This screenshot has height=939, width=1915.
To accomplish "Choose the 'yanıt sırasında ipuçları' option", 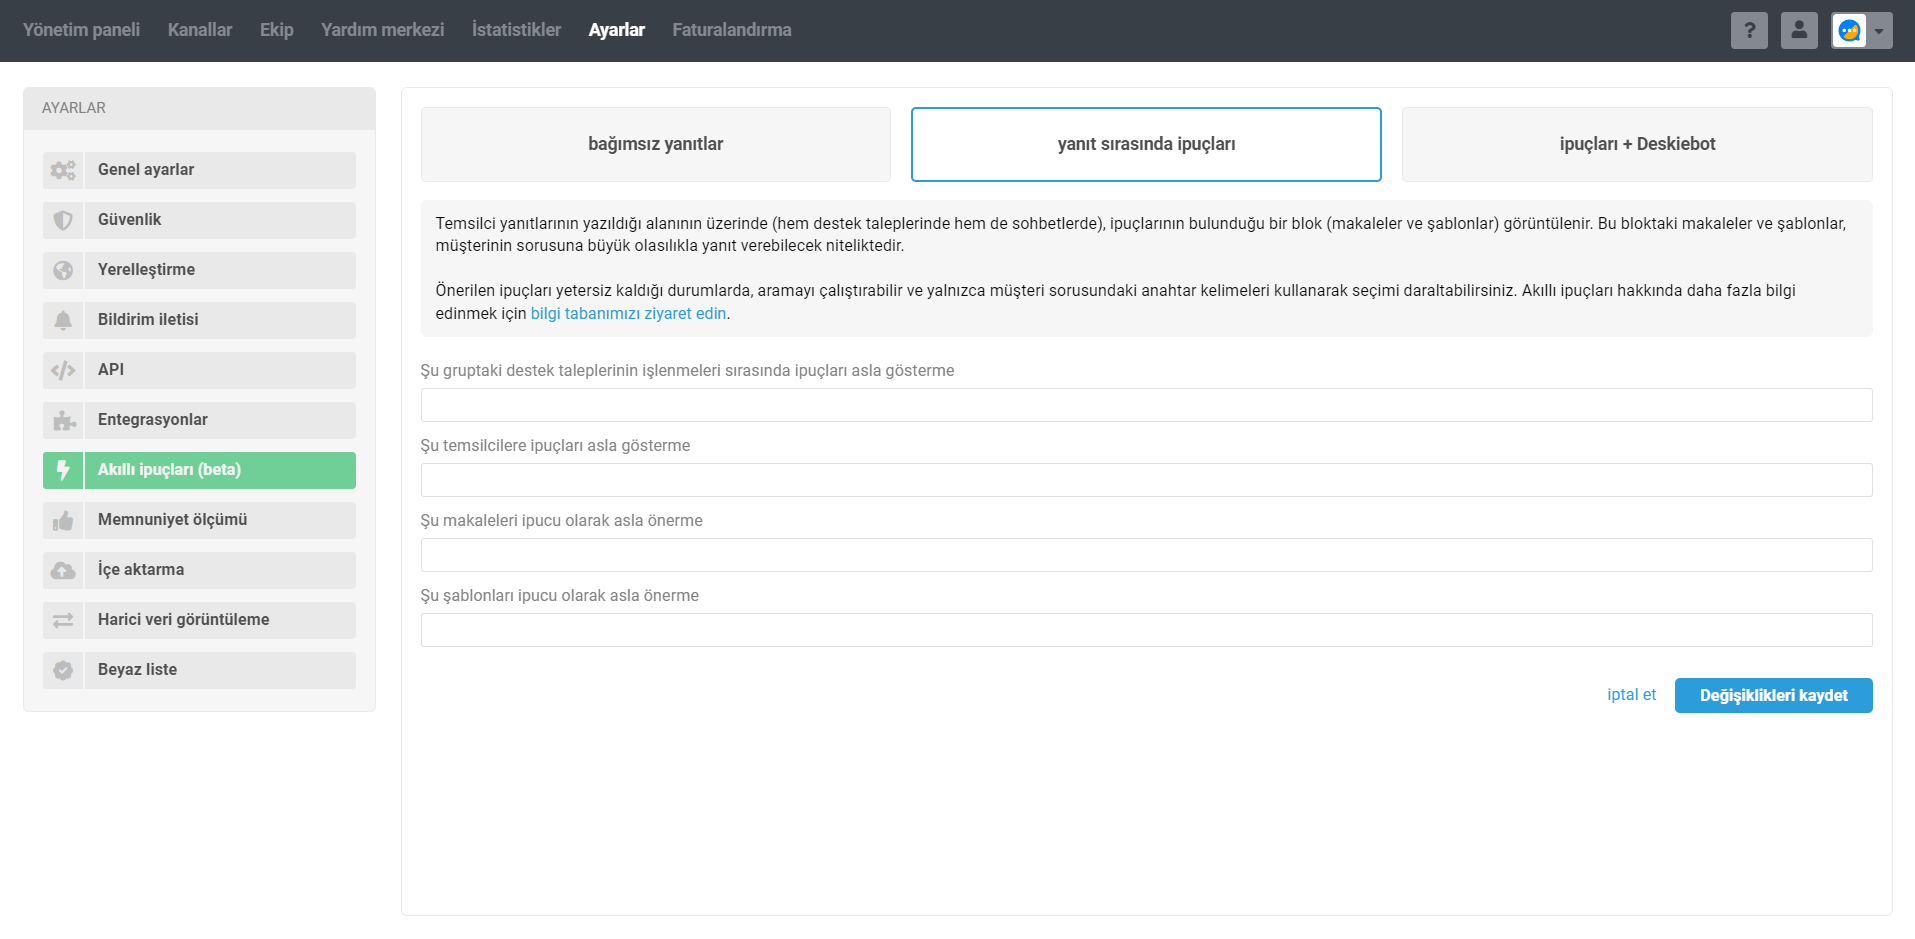I will pyautogui.click(x=1146, y=144).
